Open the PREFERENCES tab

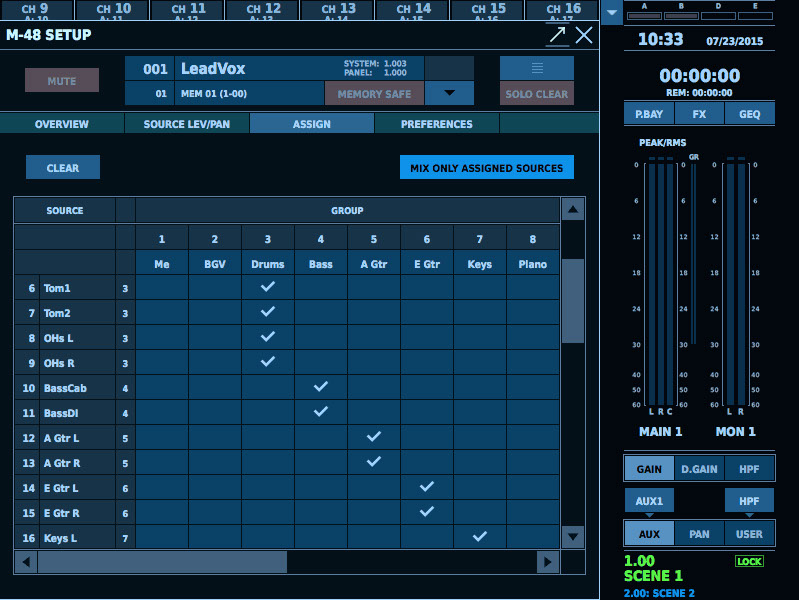pyautogui.click(x=436, y=124)
